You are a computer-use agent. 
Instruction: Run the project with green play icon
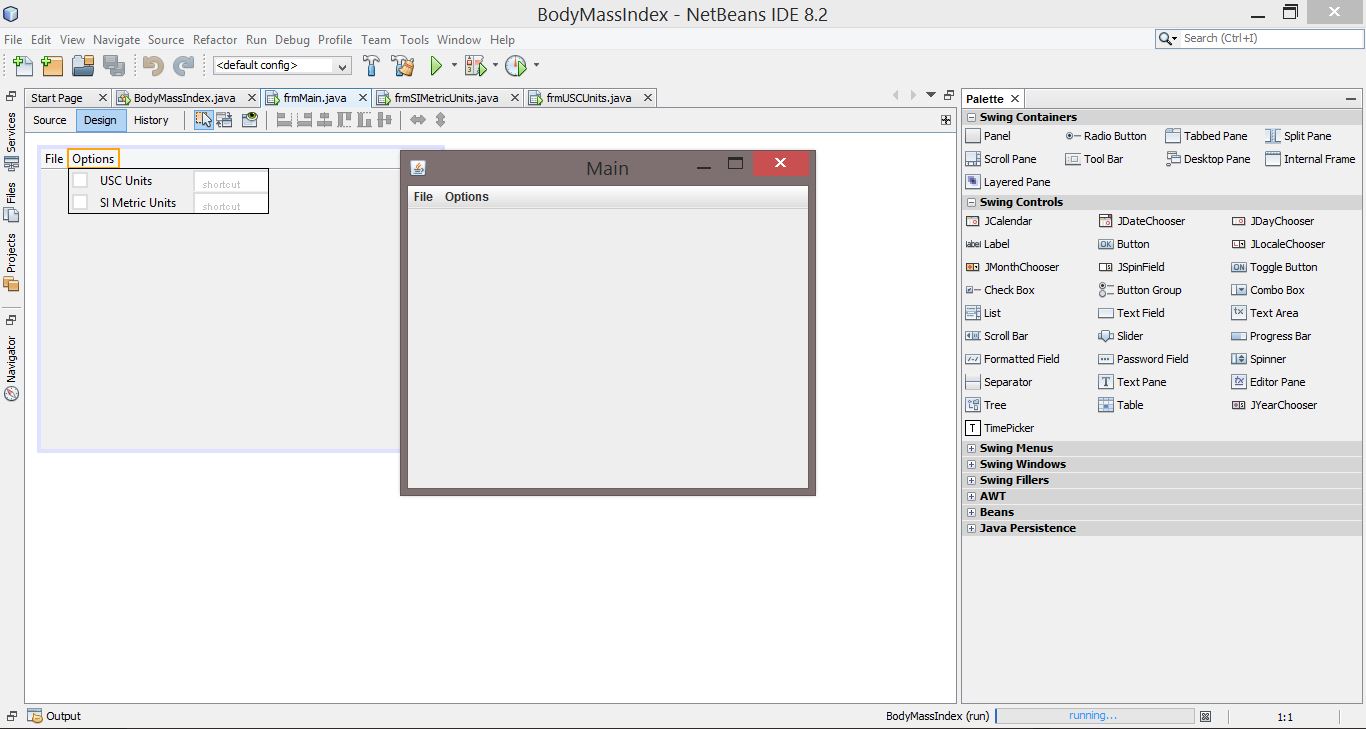(x=436, y=66)
